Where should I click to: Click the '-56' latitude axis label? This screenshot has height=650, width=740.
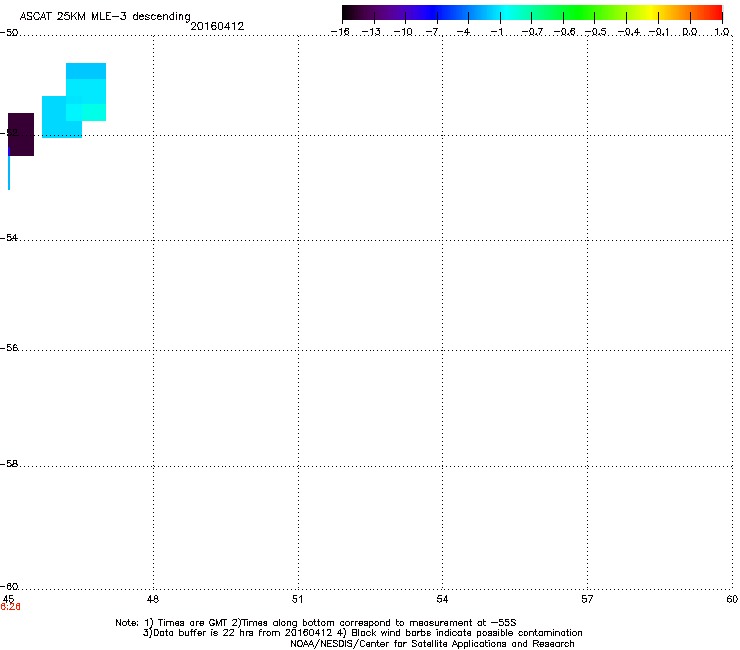pos(9,347)
